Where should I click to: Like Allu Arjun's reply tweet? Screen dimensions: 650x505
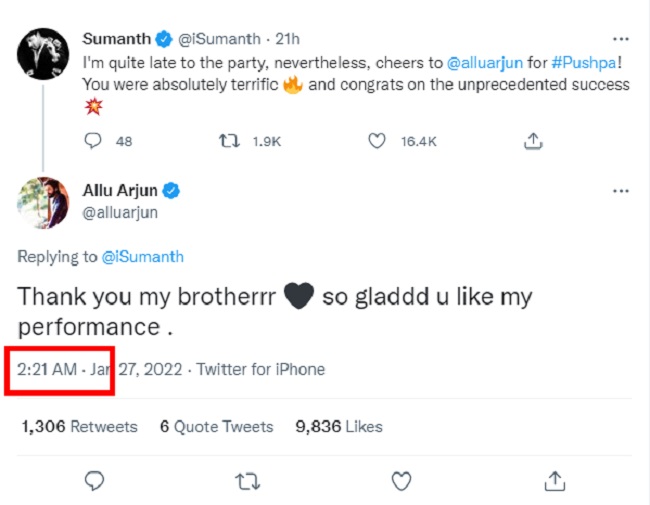[398, 481]
